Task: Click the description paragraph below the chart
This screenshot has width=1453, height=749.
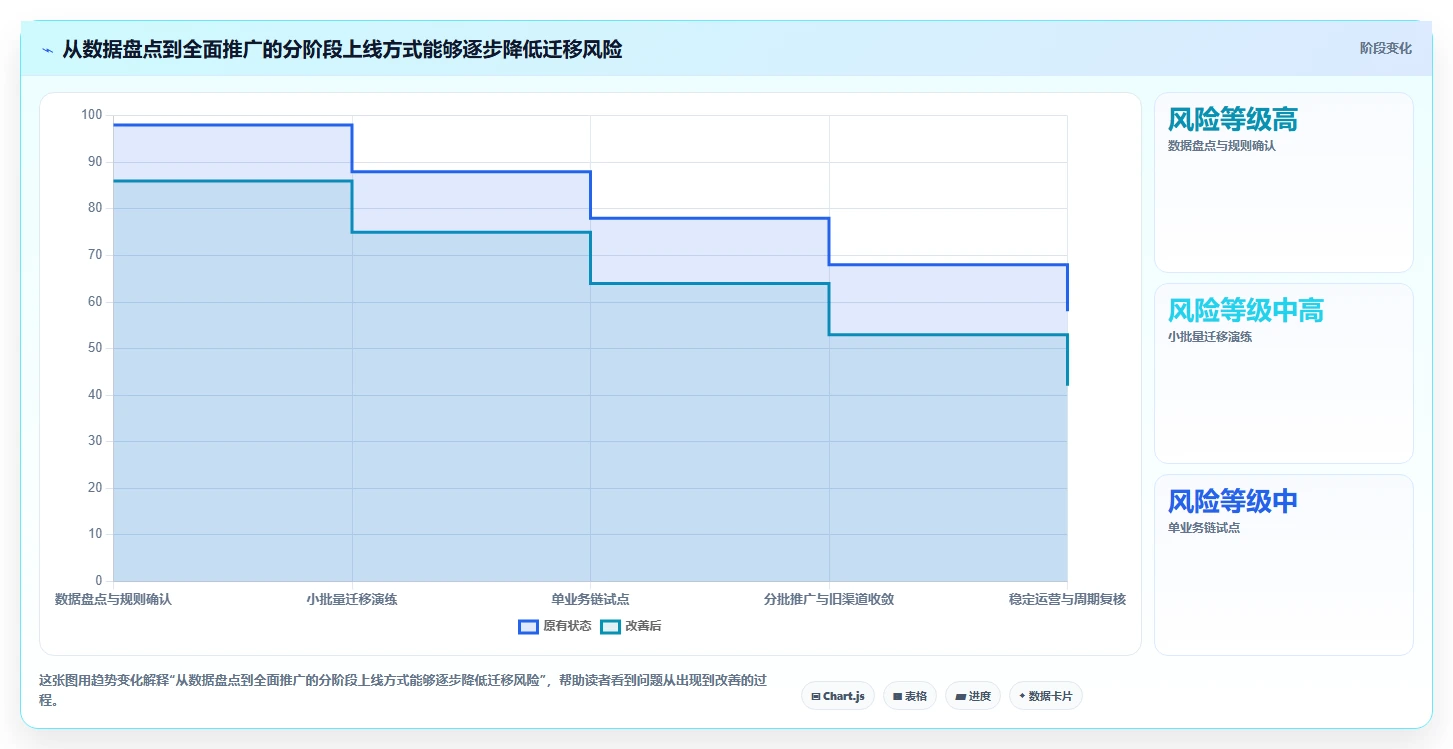Action: tap(403, 690)
